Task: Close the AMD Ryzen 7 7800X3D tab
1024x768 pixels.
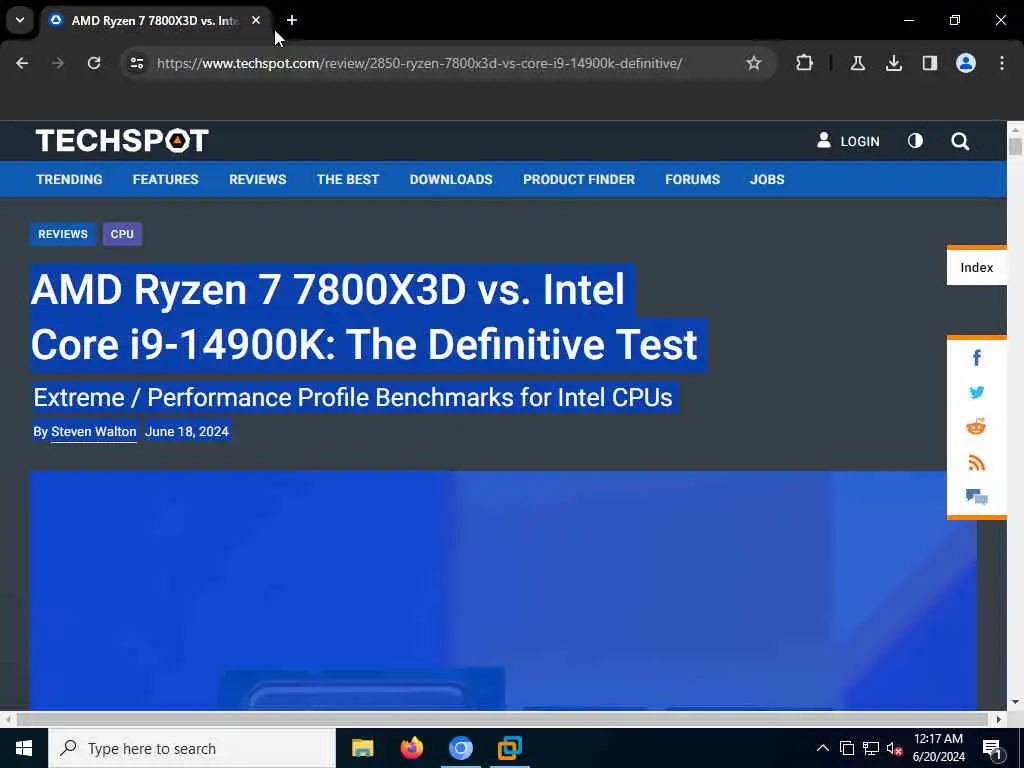Action: tap(256, 20)
